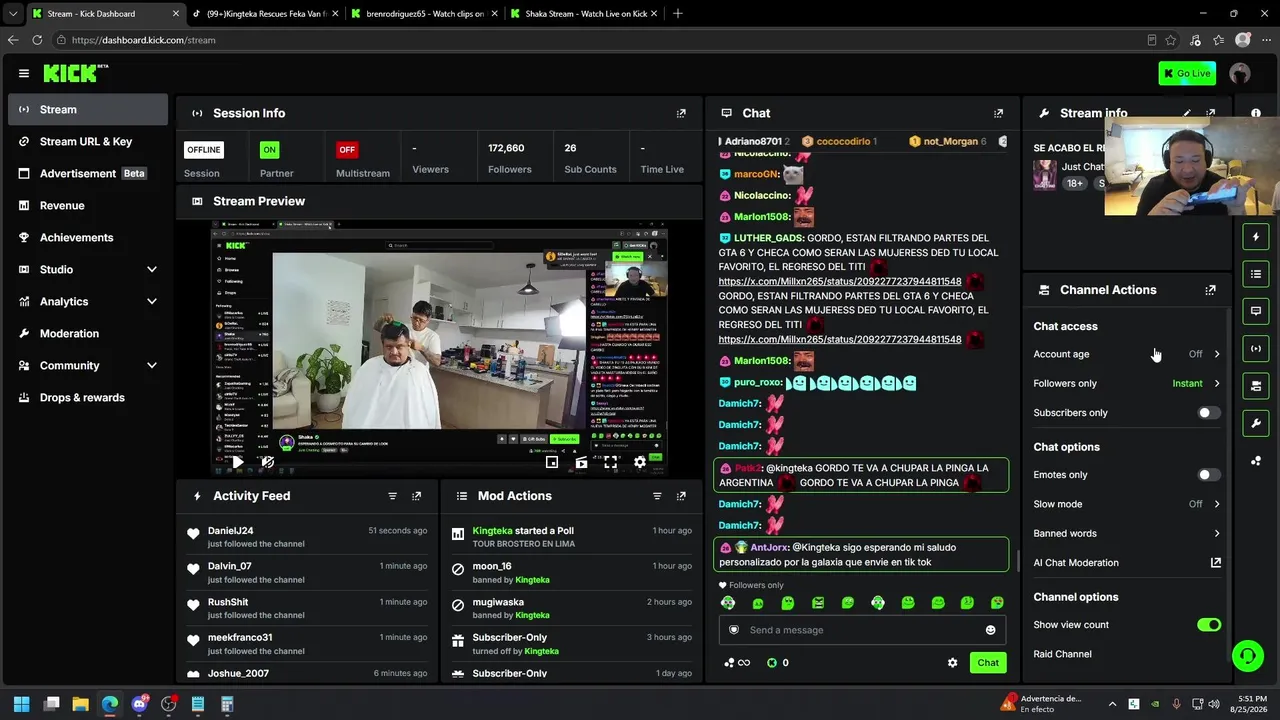This screenshot has height=720, width=1280.
Task: Open the green support chat bubble
Action: pyautogui.click(x=1247, y=656)
